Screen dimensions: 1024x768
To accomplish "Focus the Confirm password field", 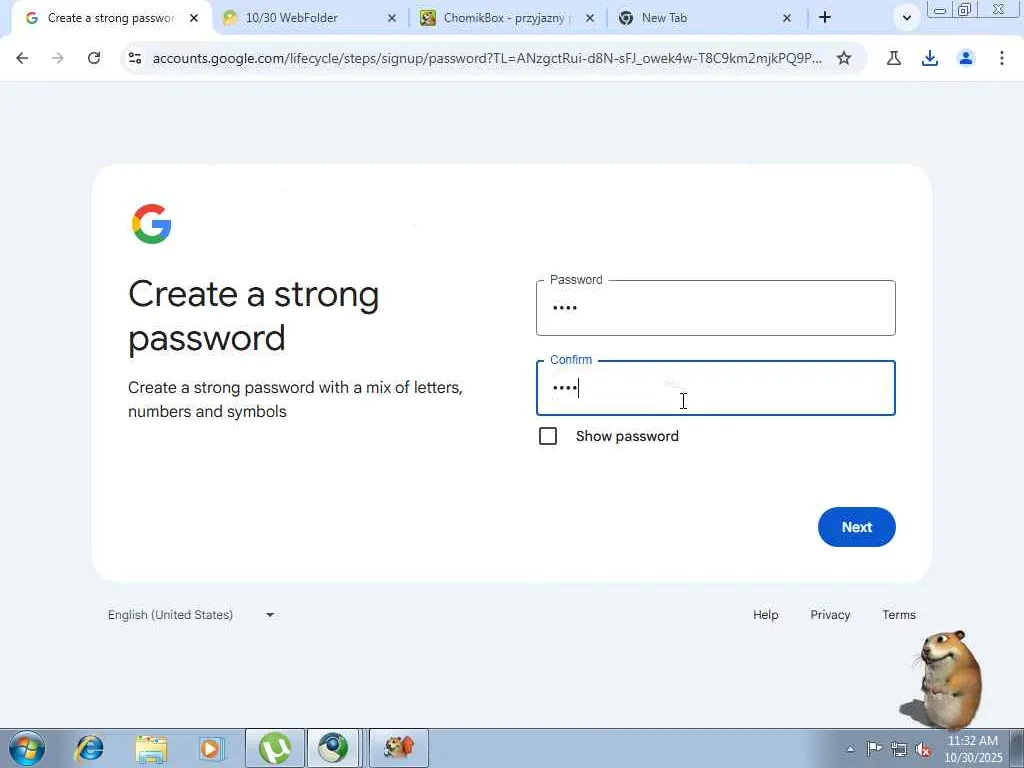I will click(716, 388).
